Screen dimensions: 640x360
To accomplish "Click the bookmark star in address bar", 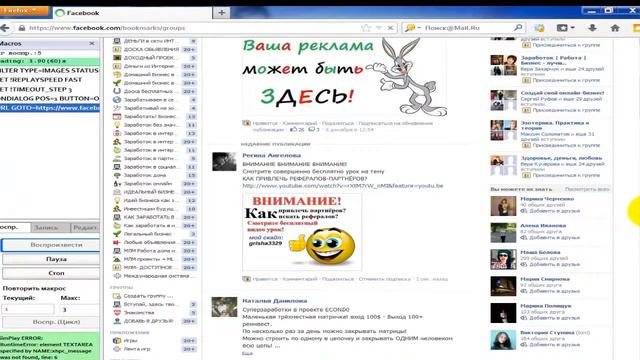I will [x=366, y=28].
